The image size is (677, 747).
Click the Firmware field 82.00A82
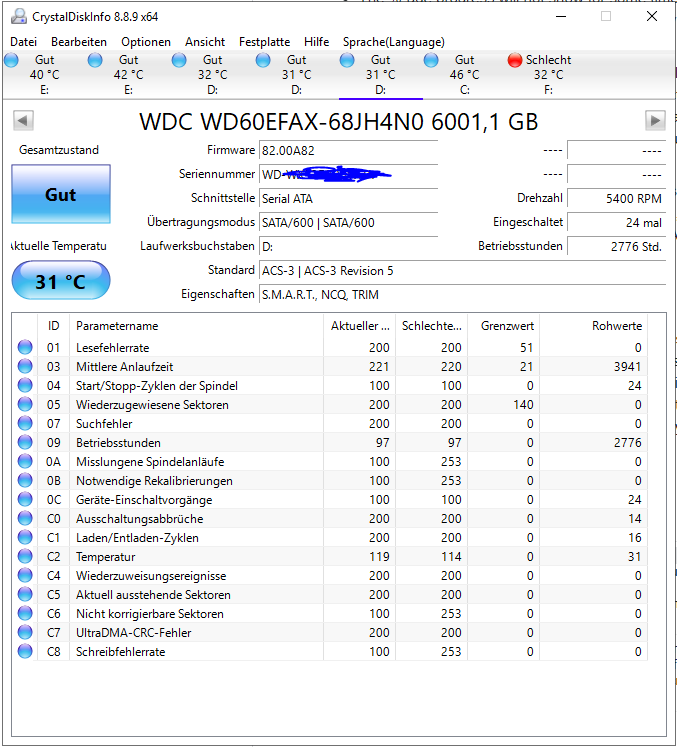(348, 151)
